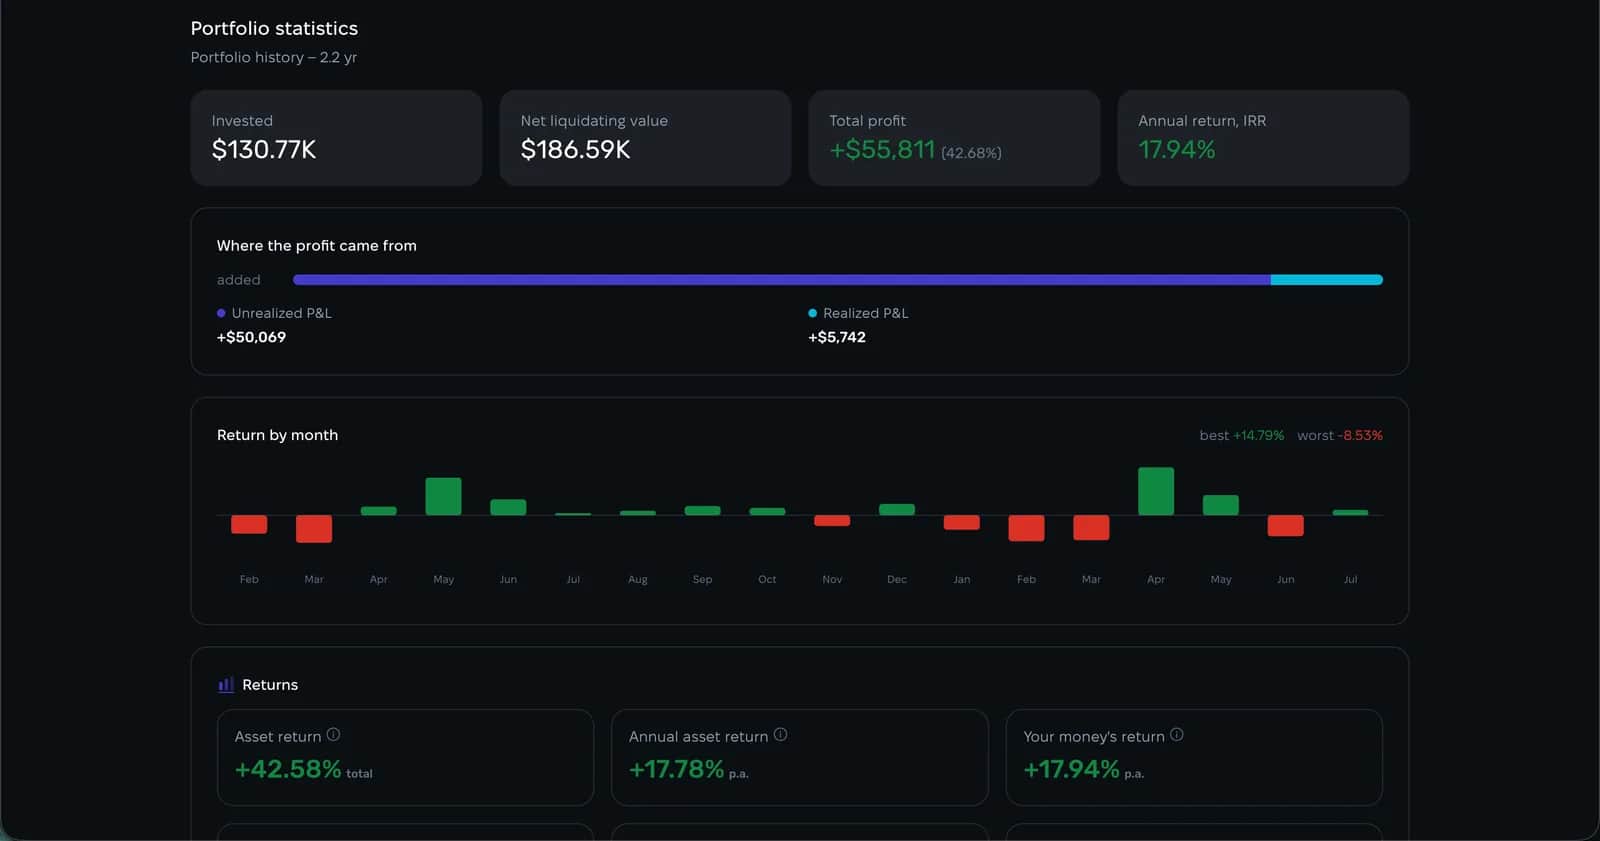Click the info icon beside Asset return

(x=333, y=735)
